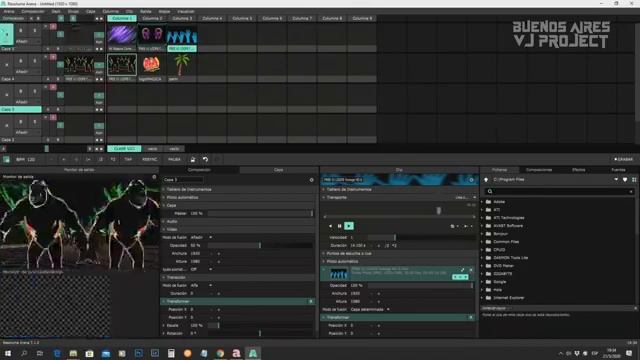The width and height of the screenshot is (640, 360).
Task: Click the clip source expand arrows icon
Action: pyautogui.click(x=462, y=270)
